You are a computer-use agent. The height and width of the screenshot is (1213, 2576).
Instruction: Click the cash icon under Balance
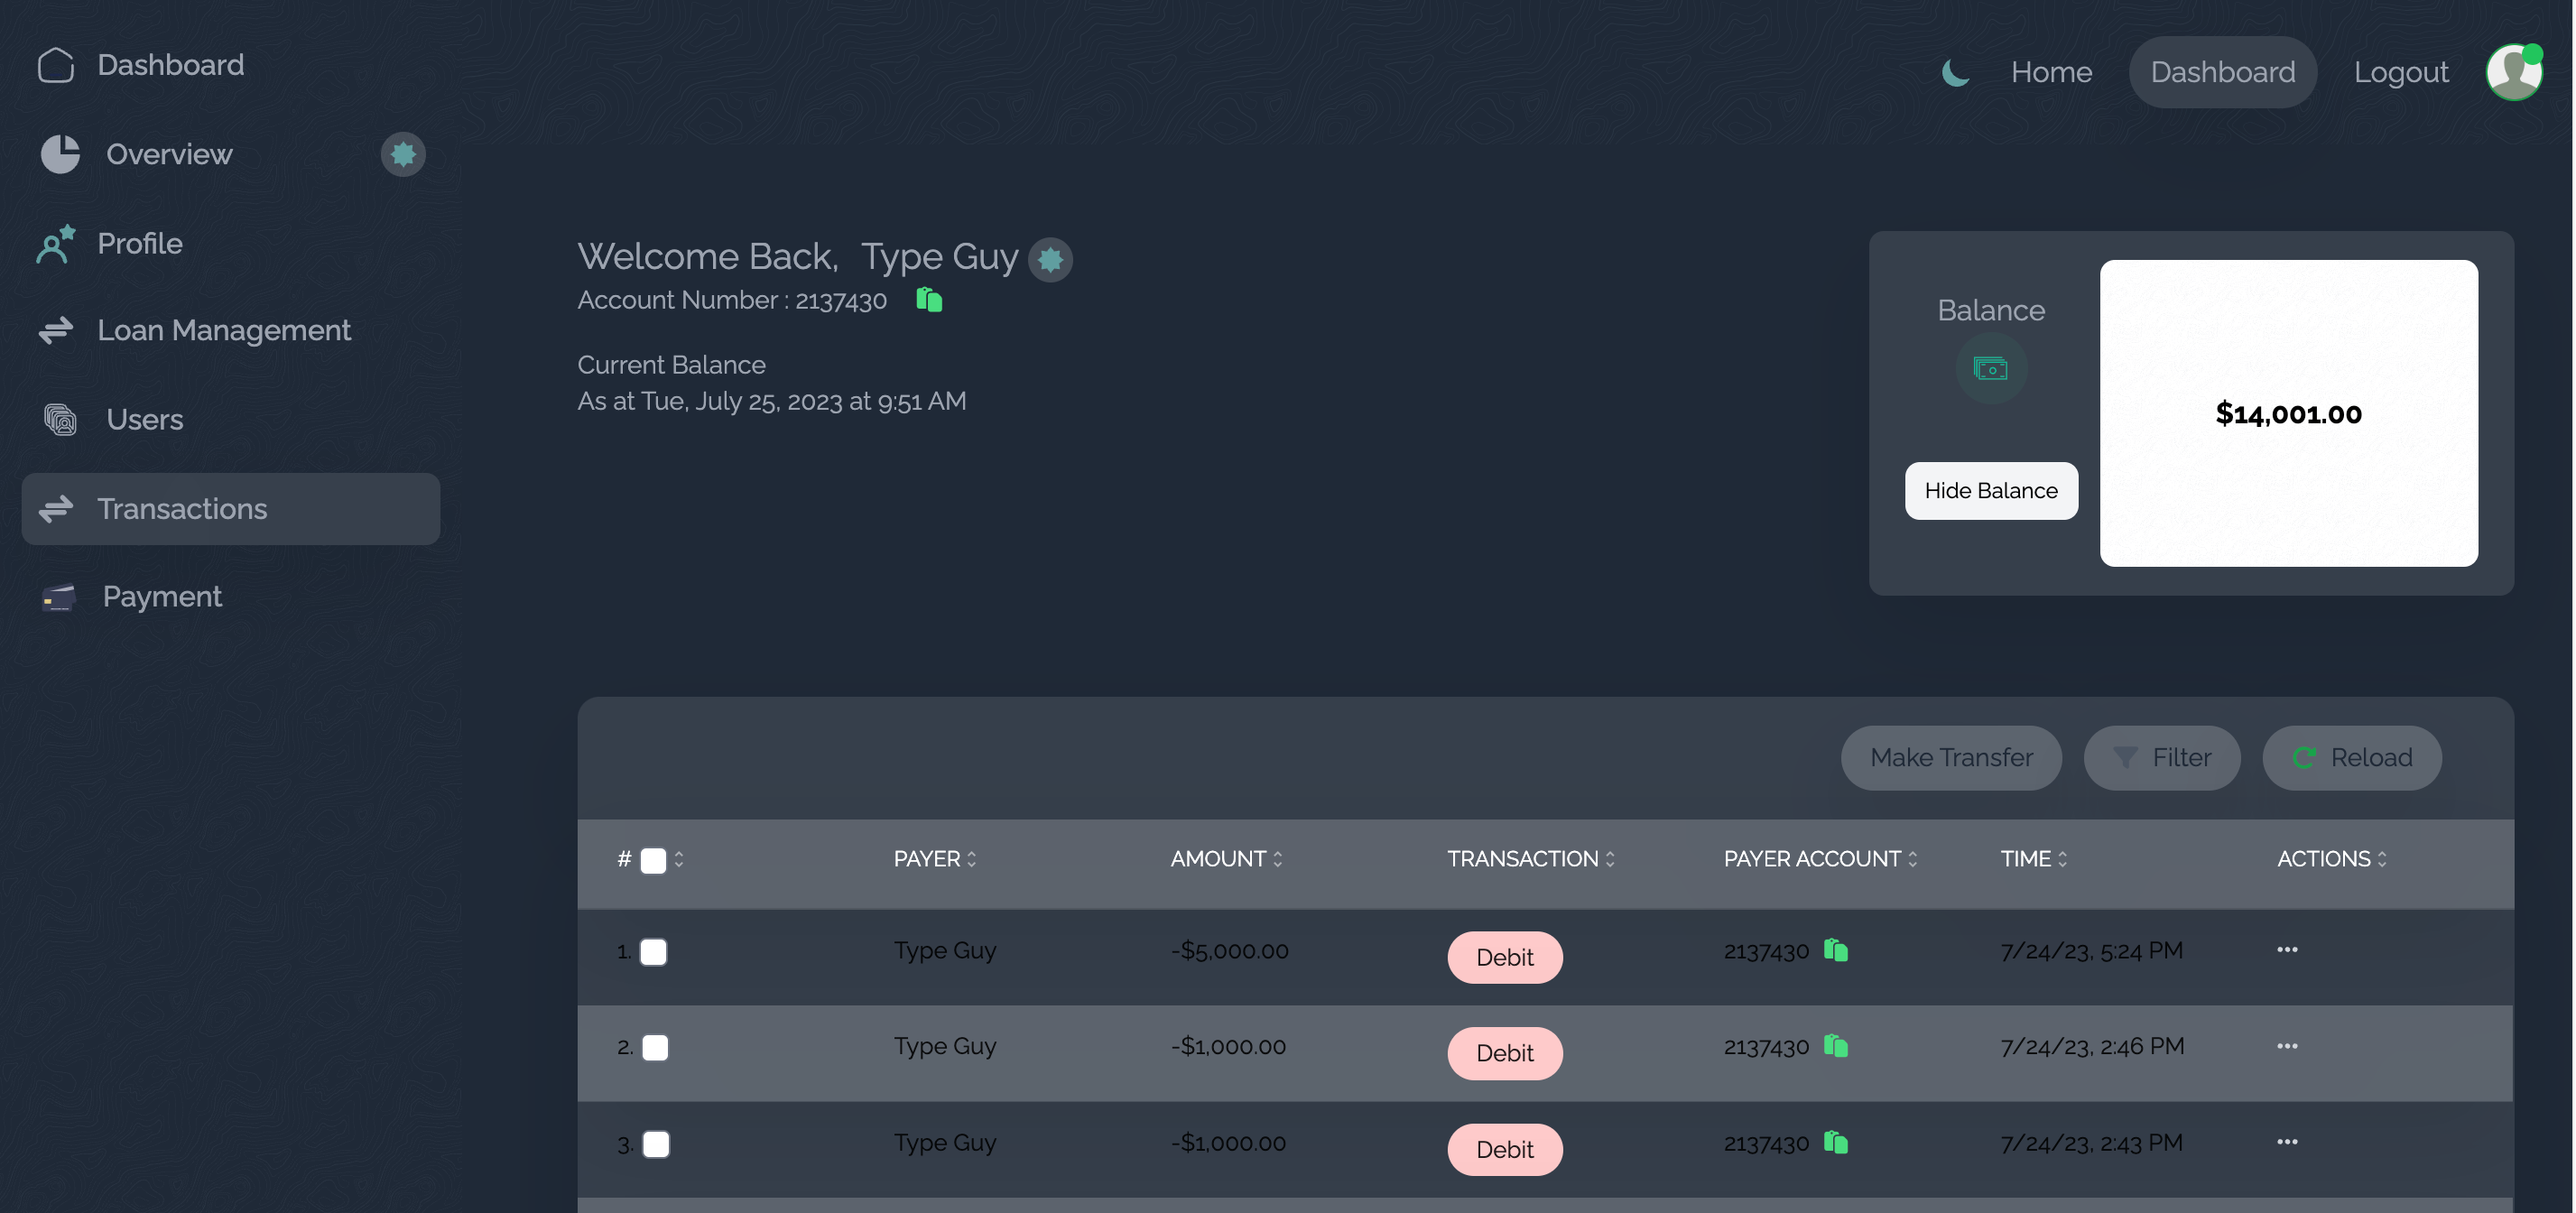1990,369
